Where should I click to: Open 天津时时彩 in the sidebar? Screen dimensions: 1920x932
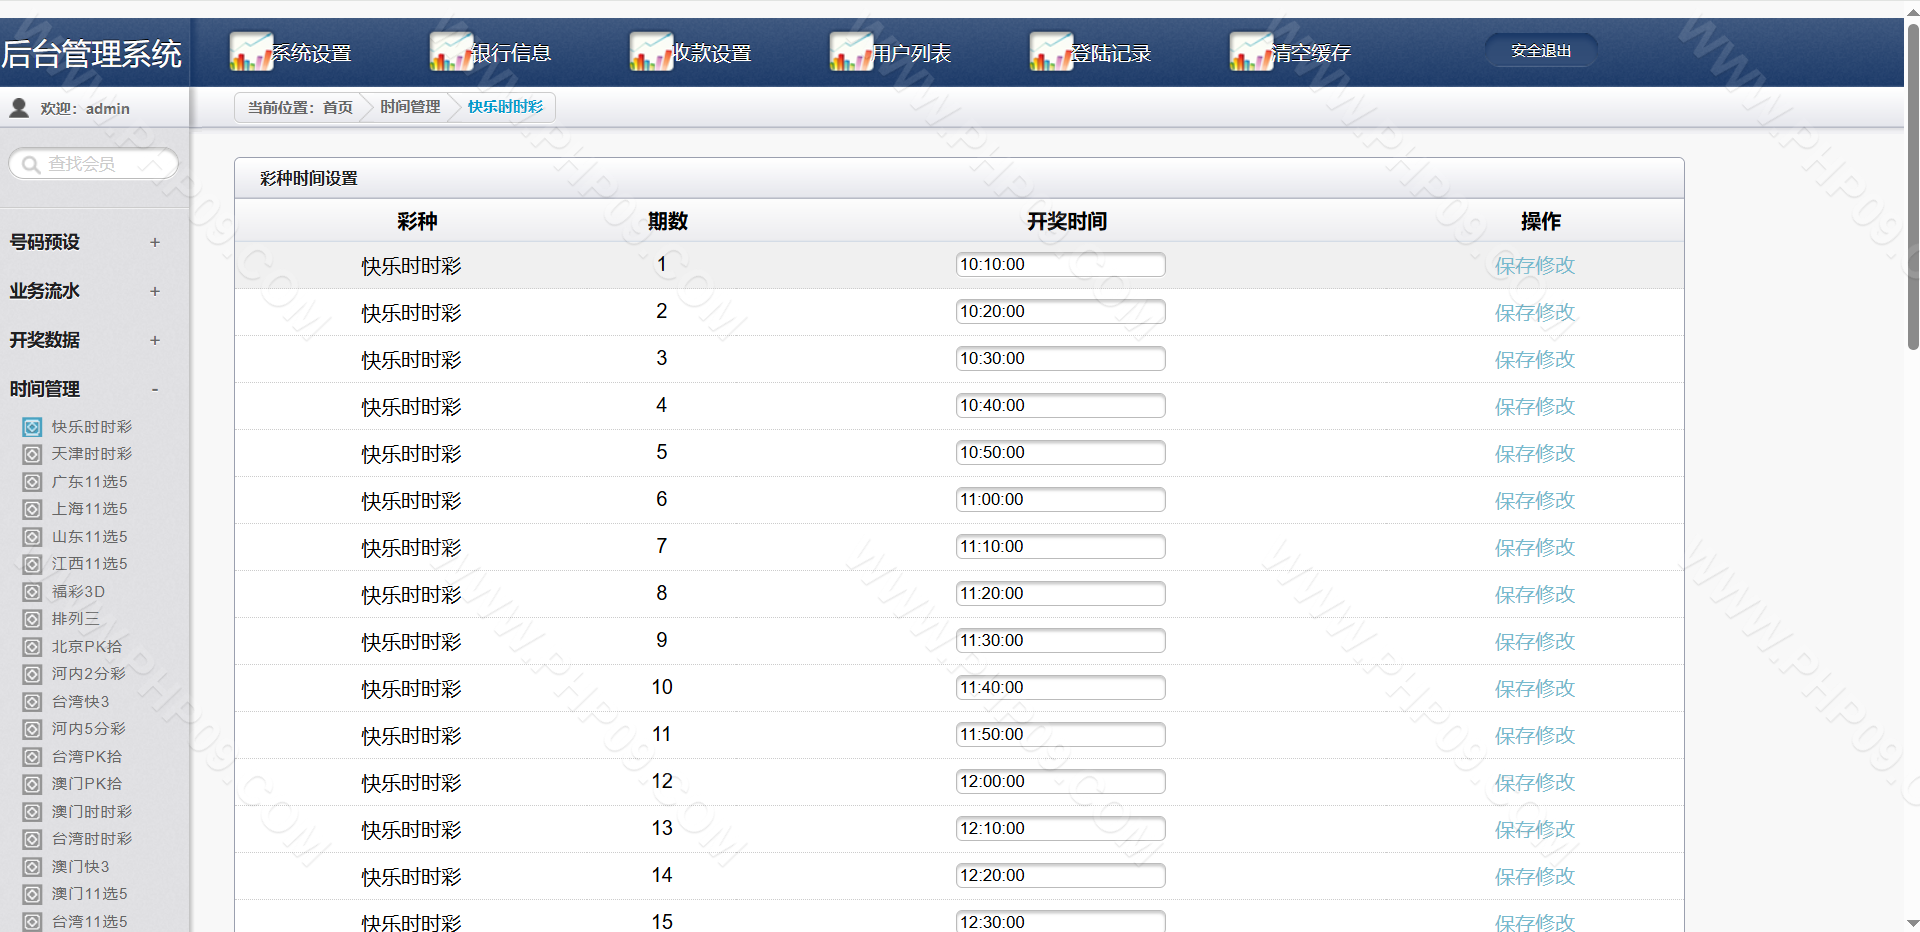point(91,454)
